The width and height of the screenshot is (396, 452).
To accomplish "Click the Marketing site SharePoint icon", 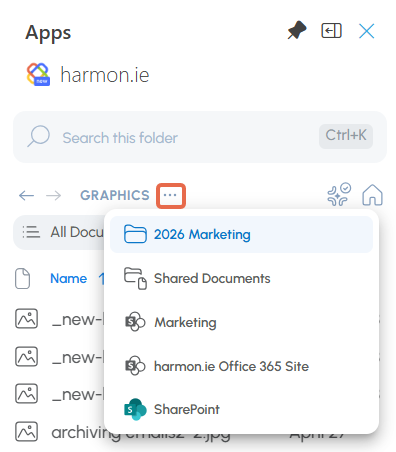I will pos(135,322).
